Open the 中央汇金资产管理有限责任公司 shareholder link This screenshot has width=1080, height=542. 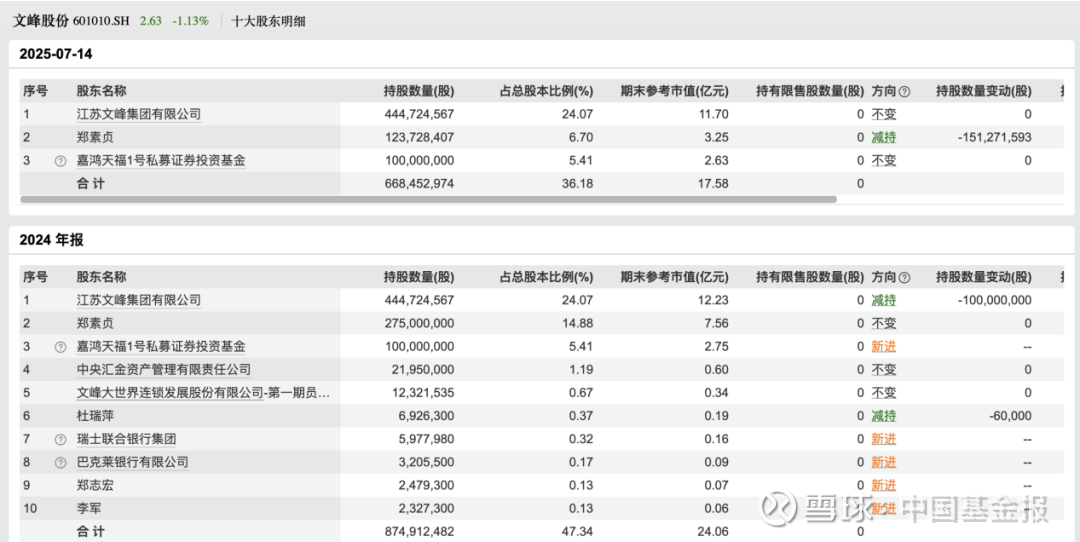[x=163, y=370]
